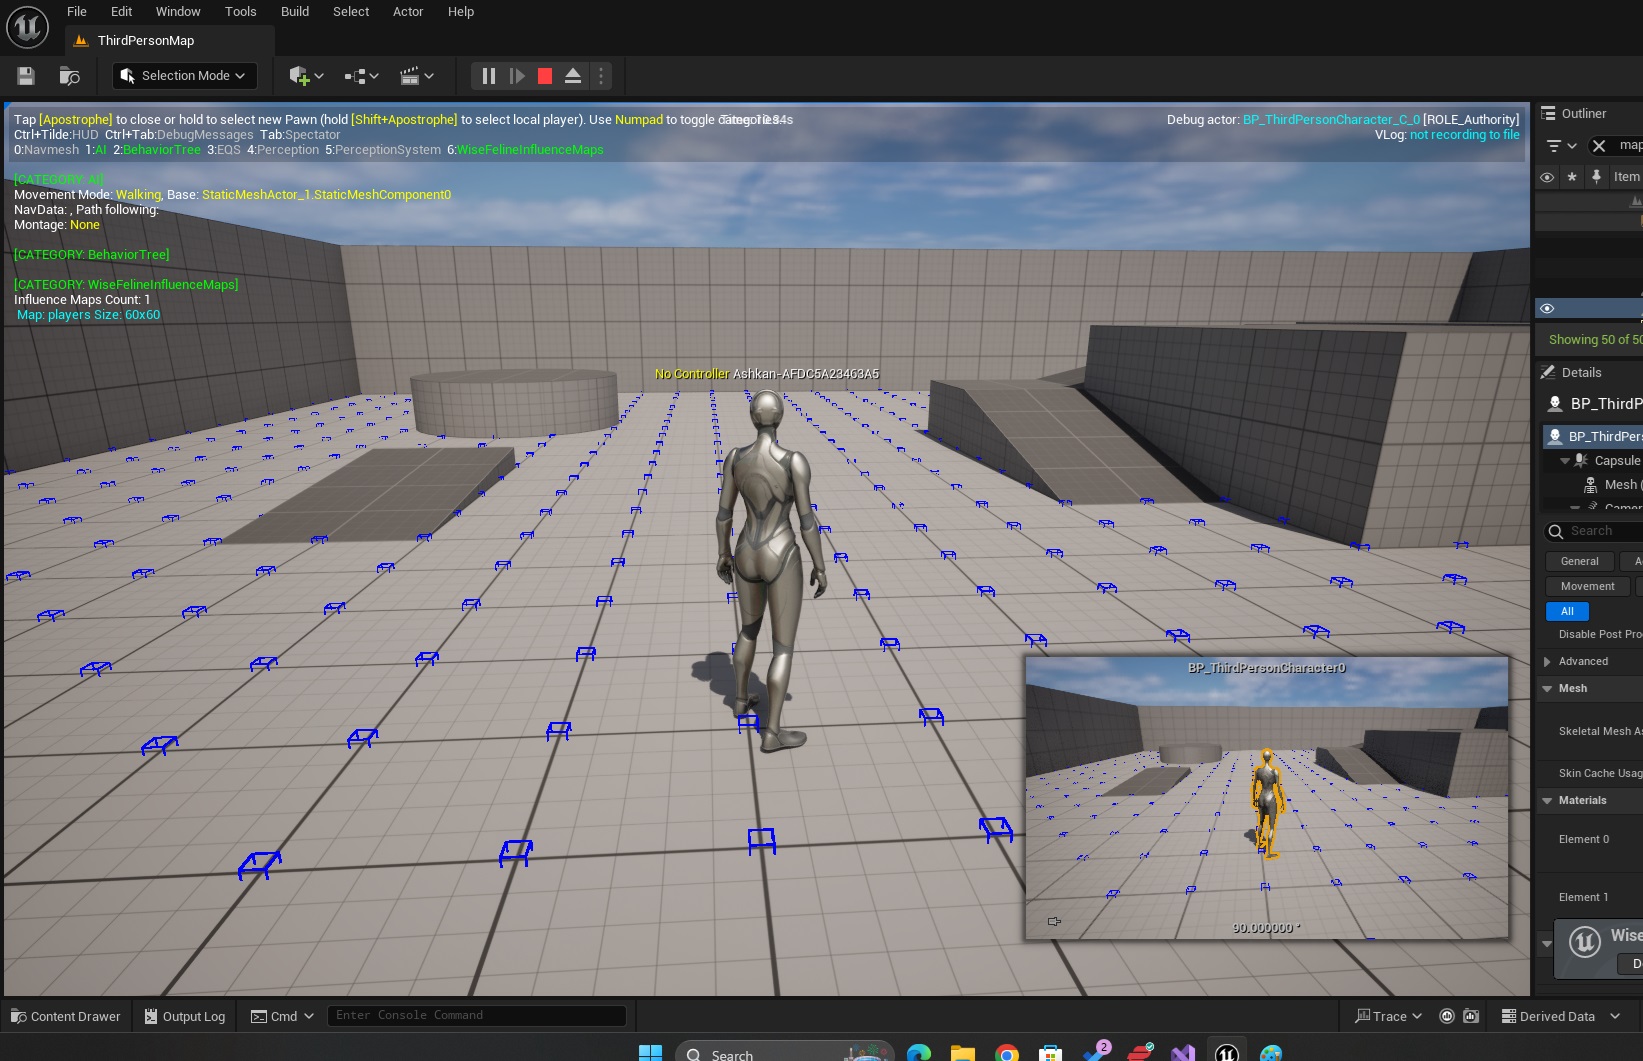Open the Selection Mode dropdown
Viewport: 1643px width, 1061px height.
tap(185, 76)
